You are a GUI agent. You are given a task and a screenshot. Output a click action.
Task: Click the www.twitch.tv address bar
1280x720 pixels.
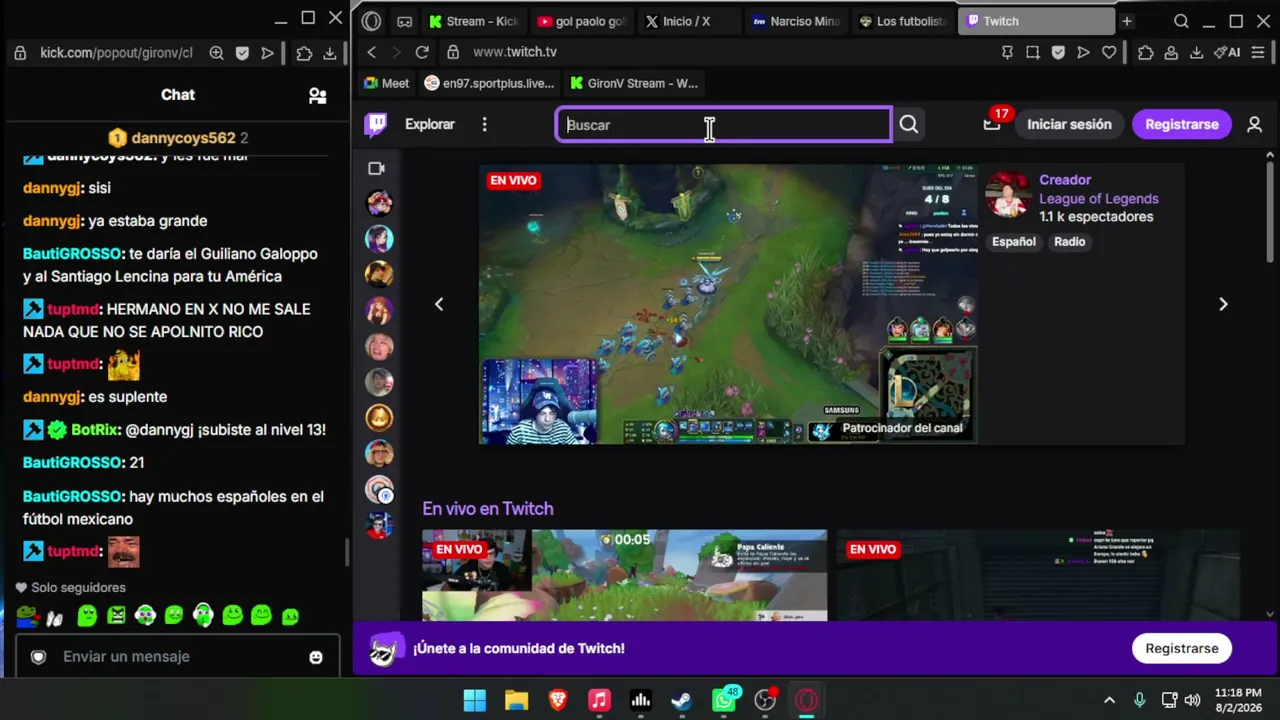(515, 52)
